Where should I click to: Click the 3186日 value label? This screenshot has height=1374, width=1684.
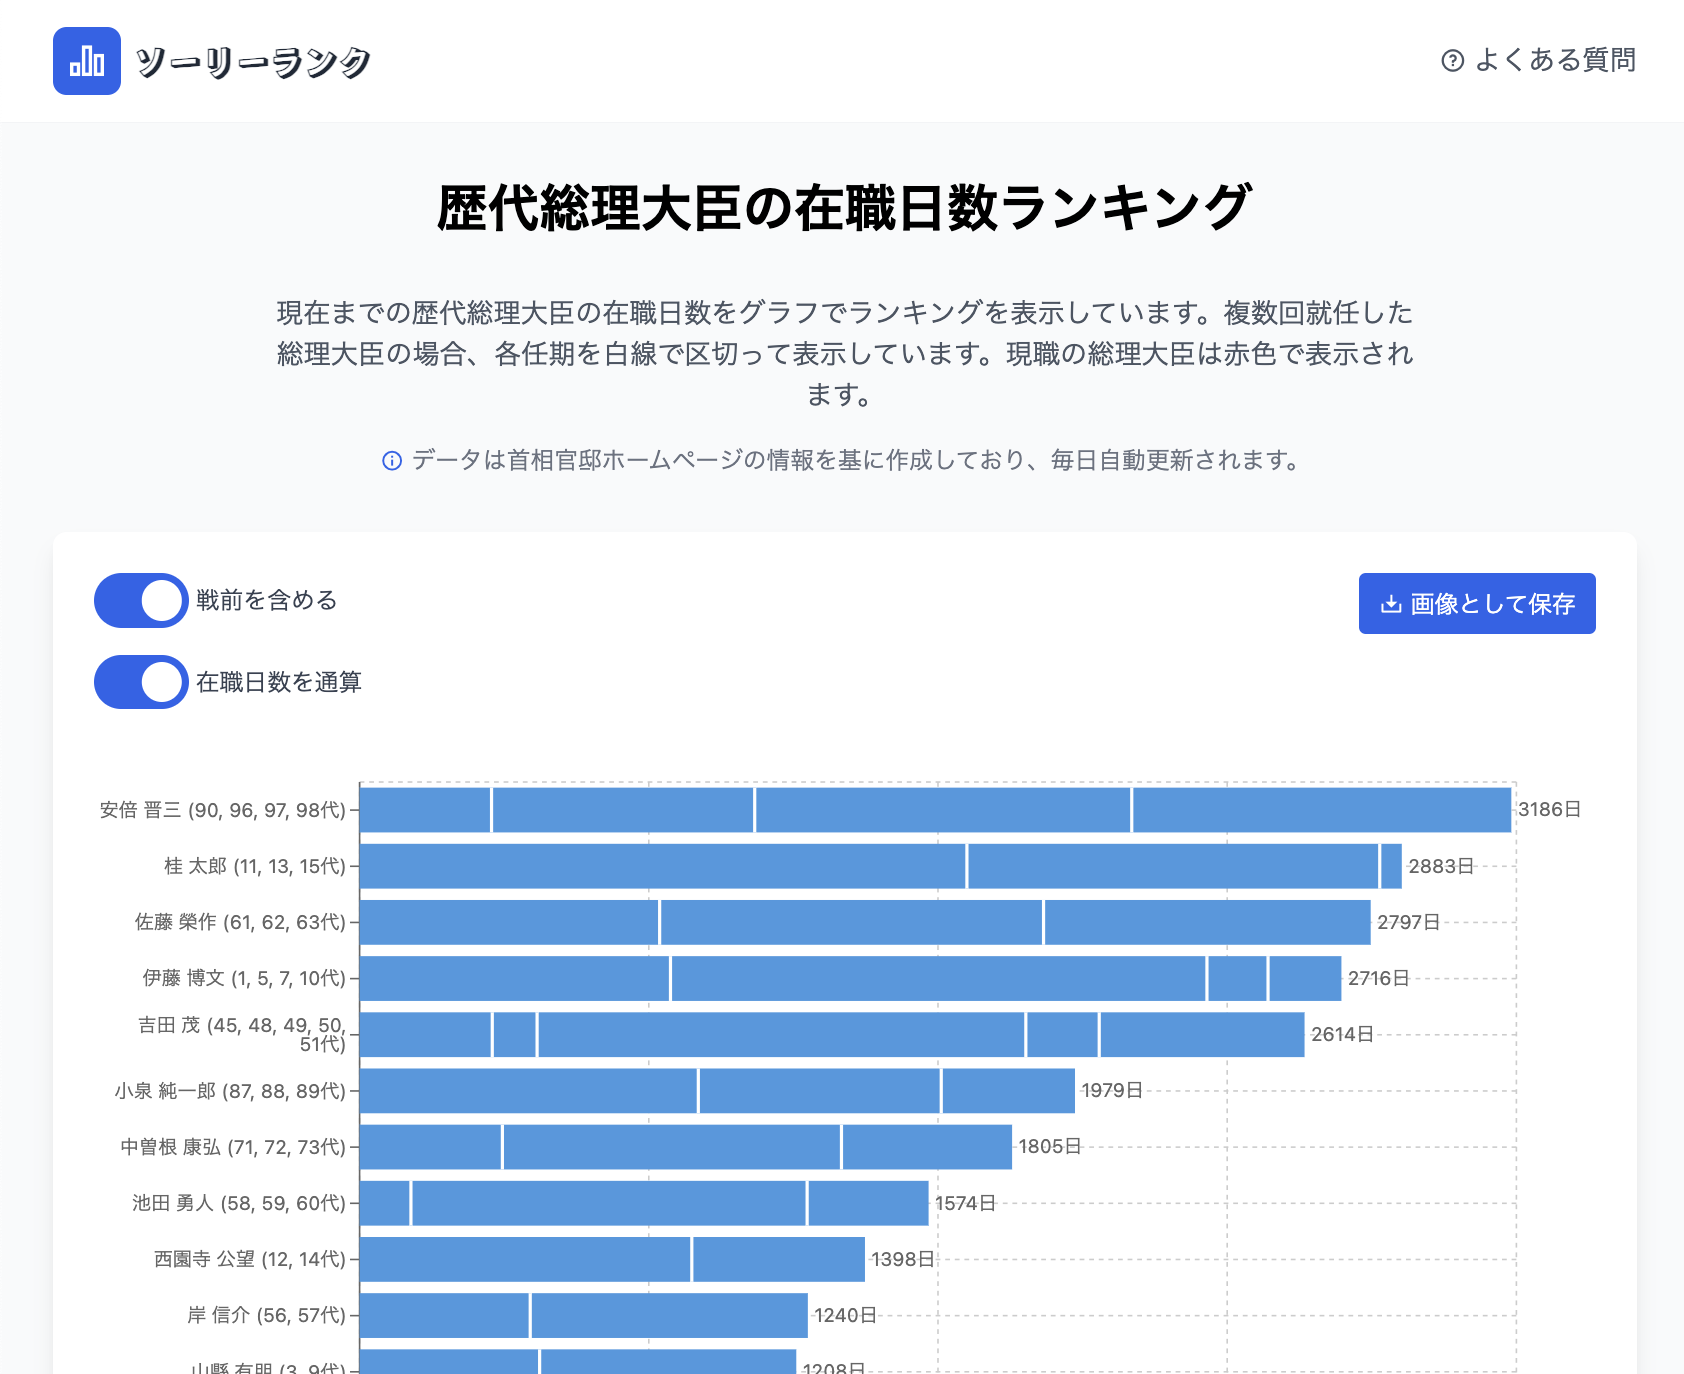click(1549, 810)
